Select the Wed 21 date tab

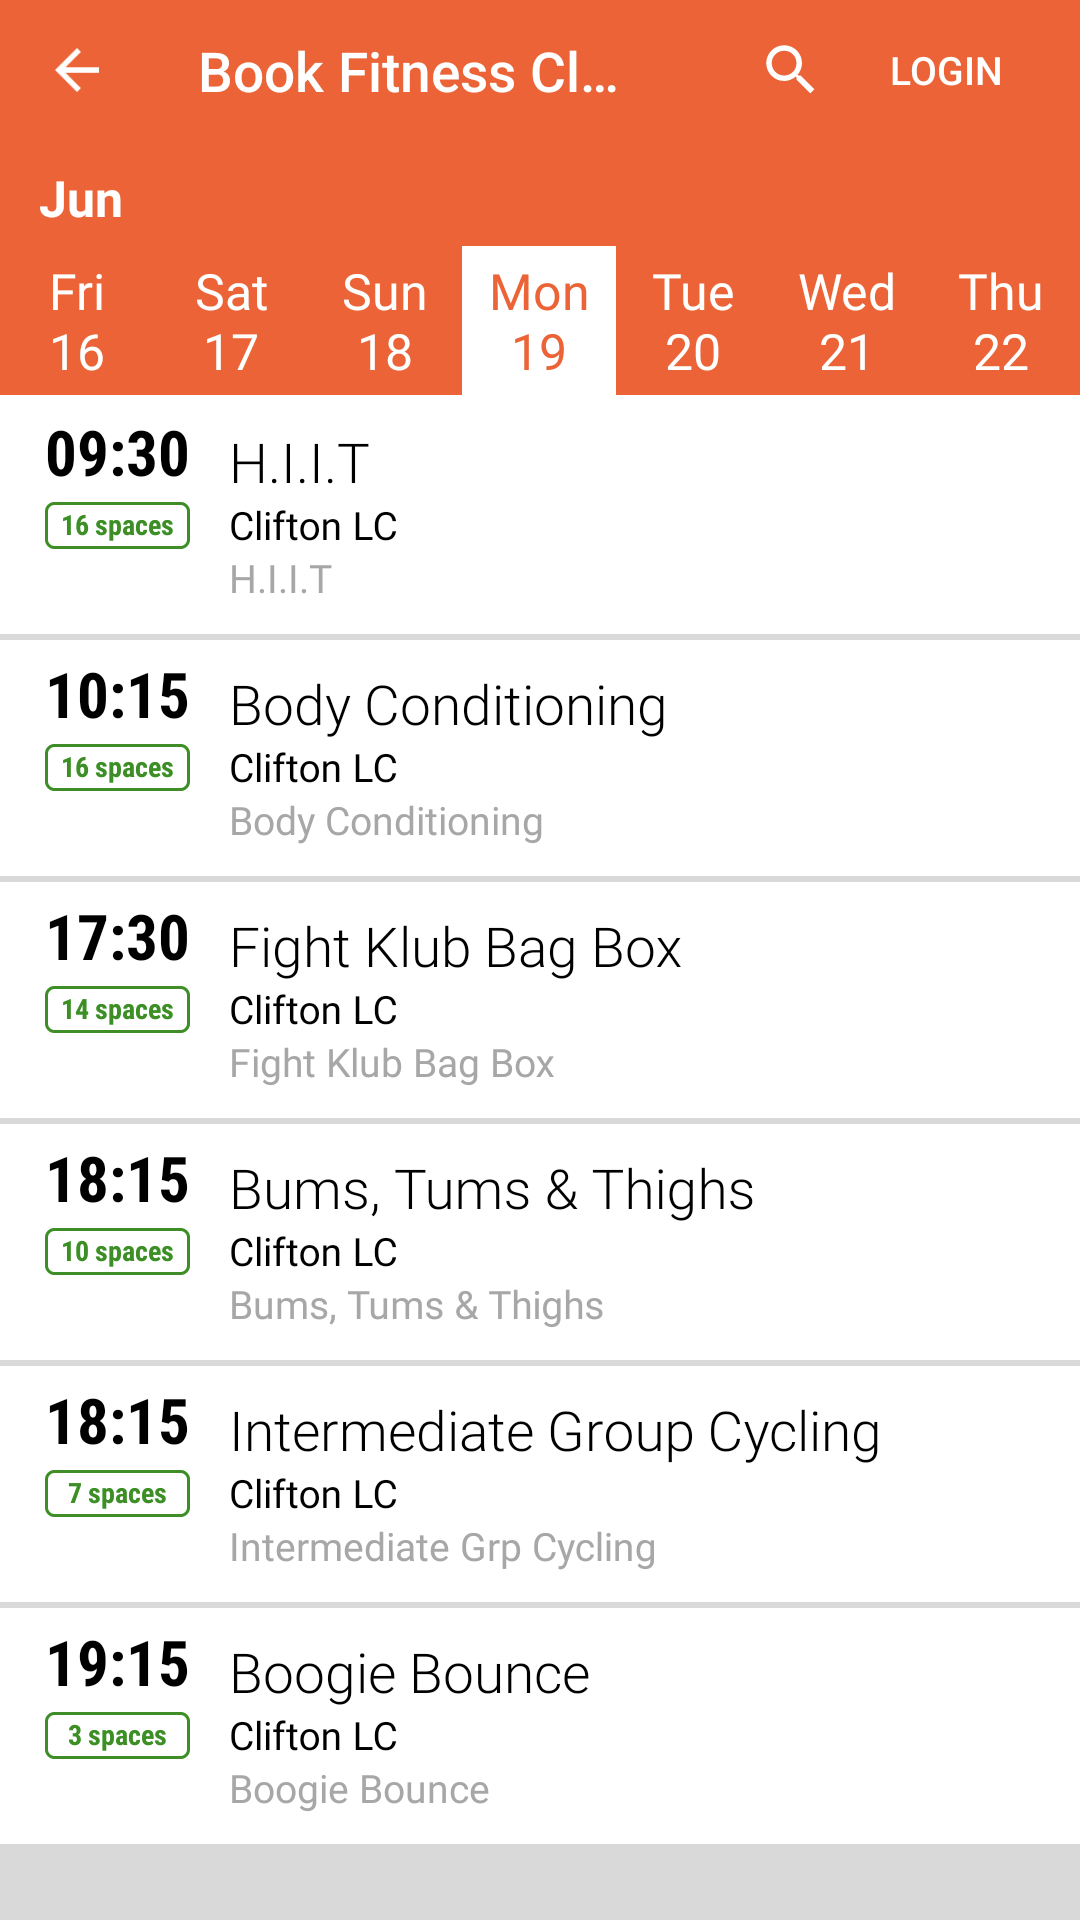tap(847, 322)
